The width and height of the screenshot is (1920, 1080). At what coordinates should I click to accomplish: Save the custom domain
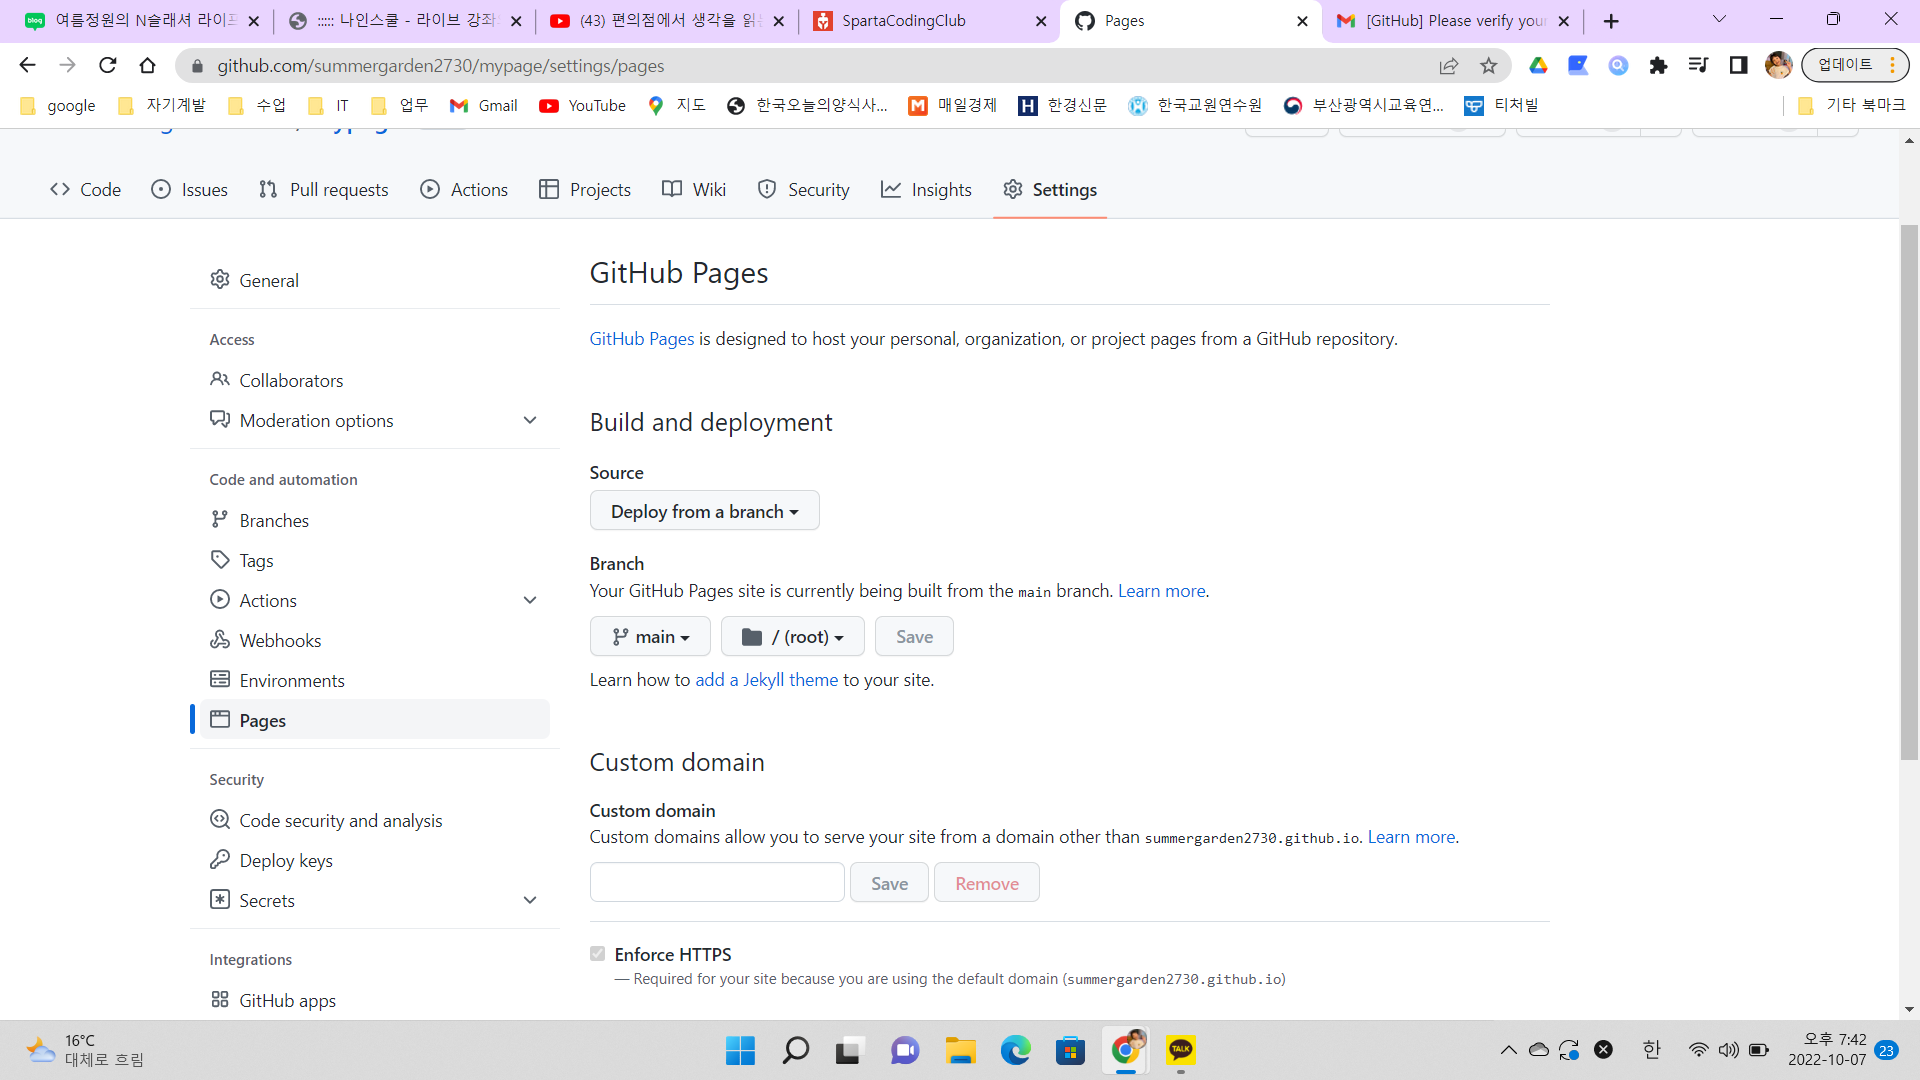pos(889,883)
